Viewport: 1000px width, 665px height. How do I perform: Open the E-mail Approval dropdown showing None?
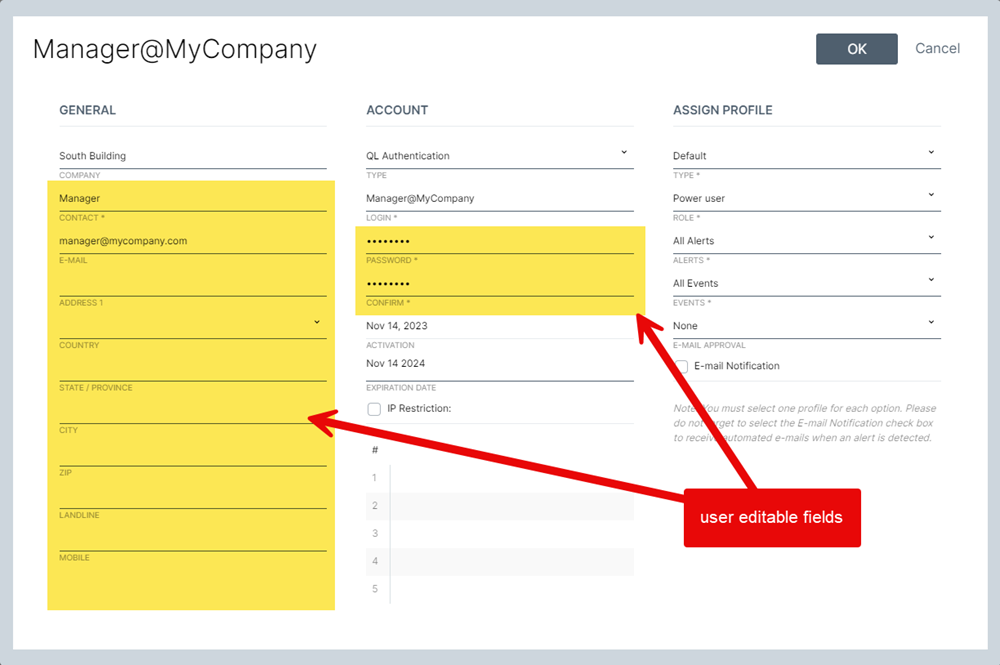coord(807,326)
